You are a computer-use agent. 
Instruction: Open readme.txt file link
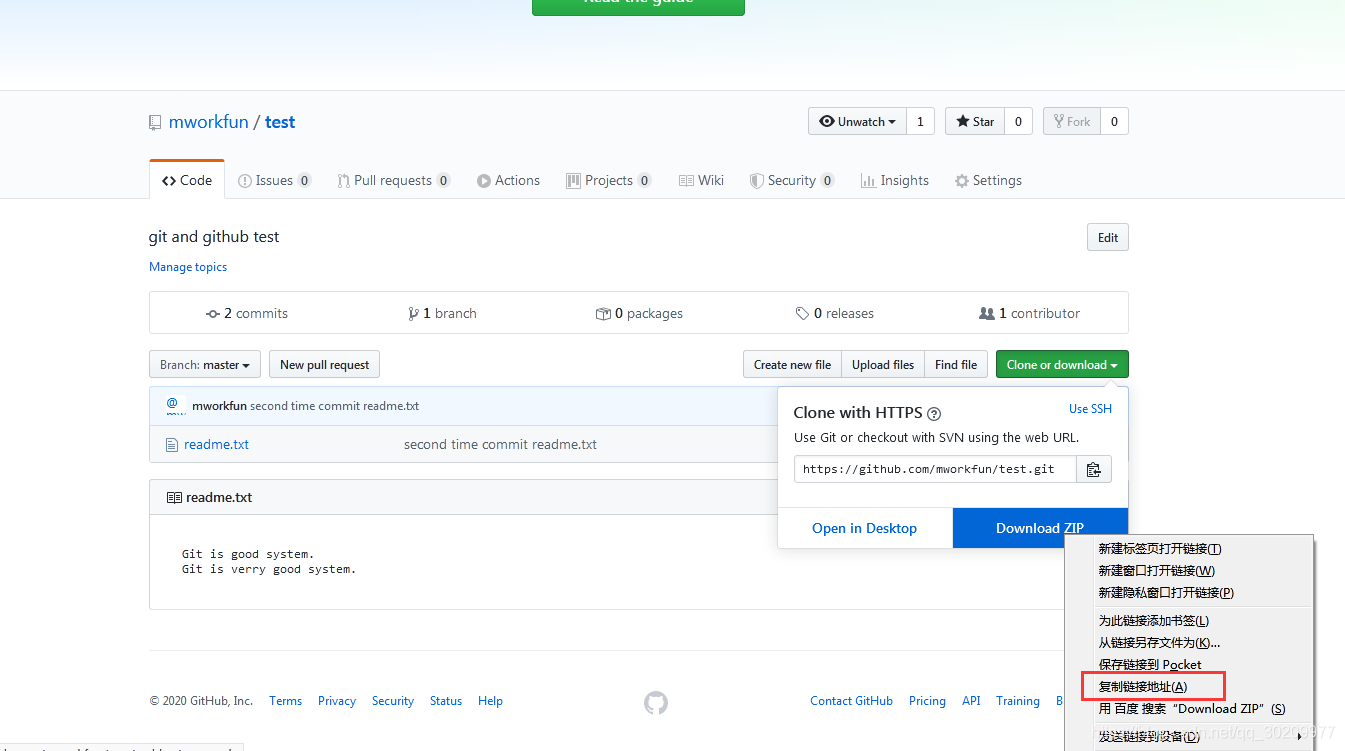[216, 445]
